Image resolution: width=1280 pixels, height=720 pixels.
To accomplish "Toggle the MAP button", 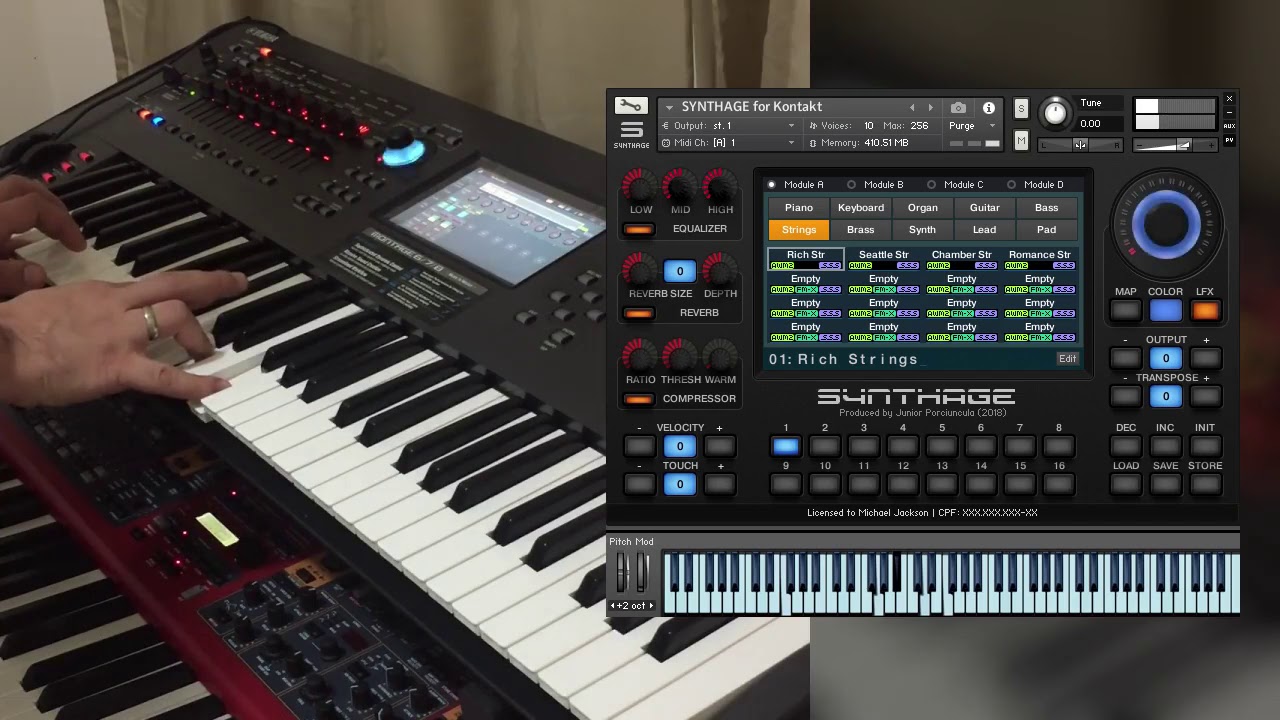I will click(x=1126, y=311).
